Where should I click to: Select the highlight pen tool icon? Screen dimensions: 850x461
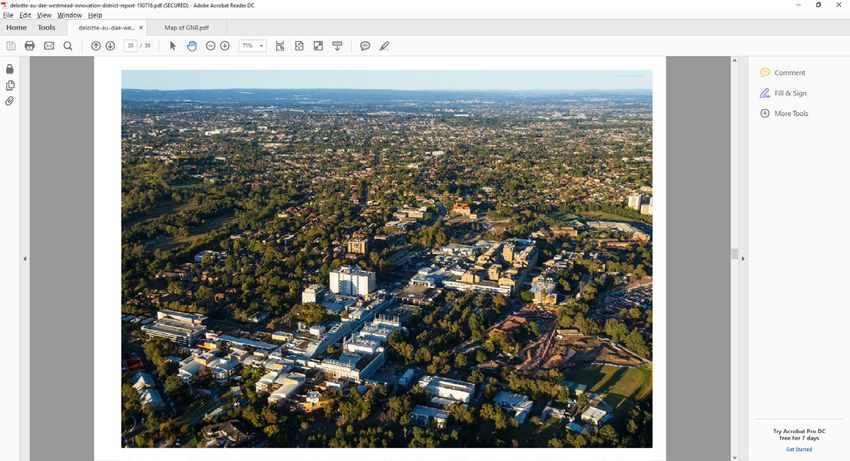pos(384,46)
